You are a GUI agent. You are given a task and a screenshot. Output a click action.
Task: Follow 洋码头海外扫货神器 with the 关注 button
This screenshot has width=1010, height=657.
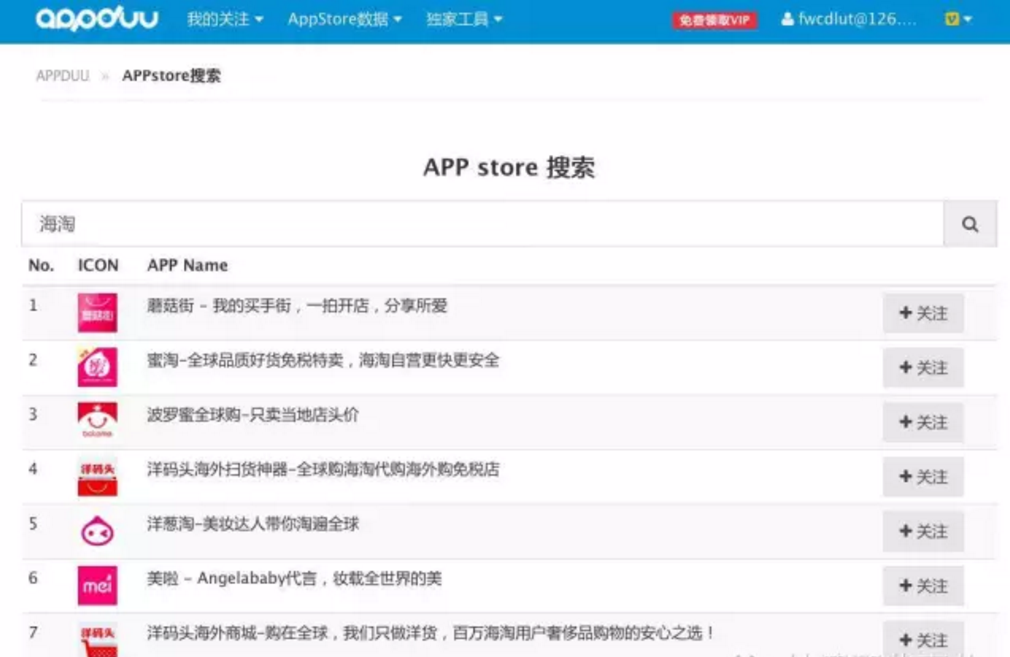click(x=923, y=477)
